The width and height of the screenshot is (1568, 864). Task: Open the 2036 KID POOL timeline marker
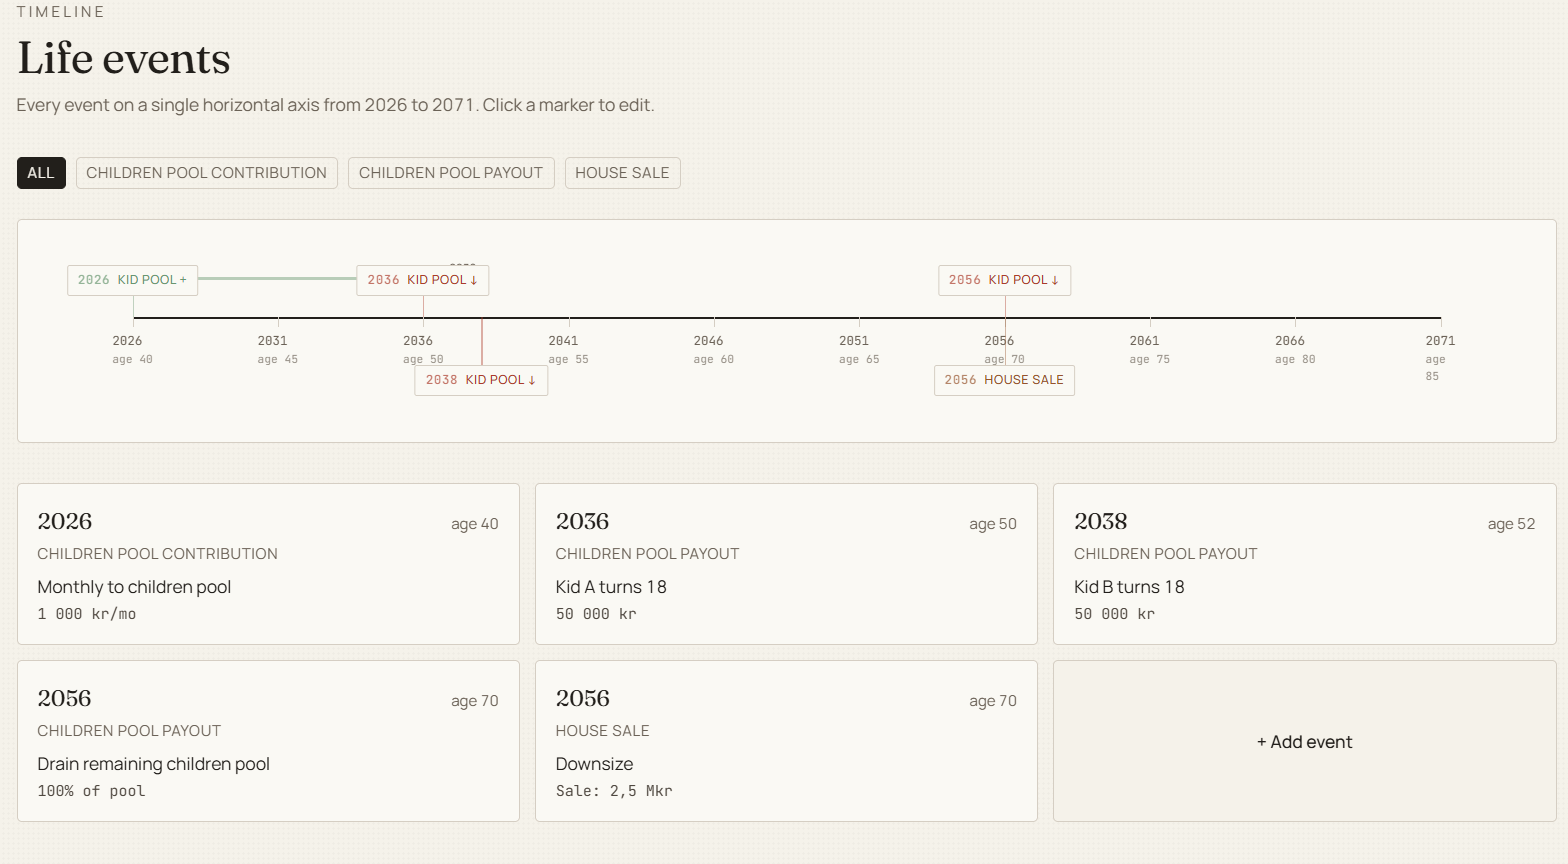click(422, 280)
